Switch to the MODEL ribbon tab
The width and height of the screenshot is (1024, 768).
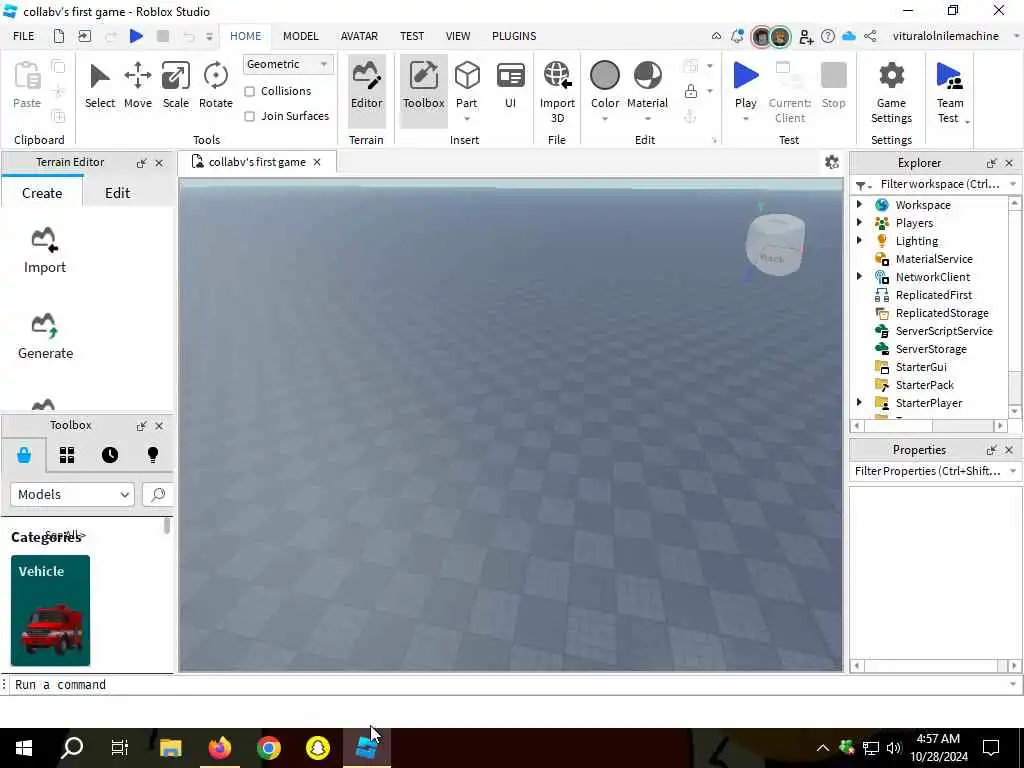300,37
